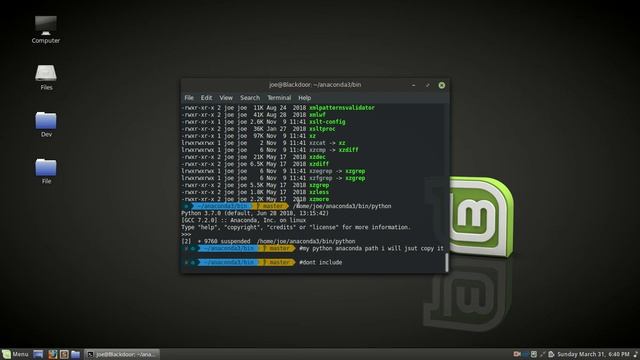Viewport: 640px width, 360px height.
Task: Launch the terminal launcher icon beside Firefox
Action: coord(64,354)
